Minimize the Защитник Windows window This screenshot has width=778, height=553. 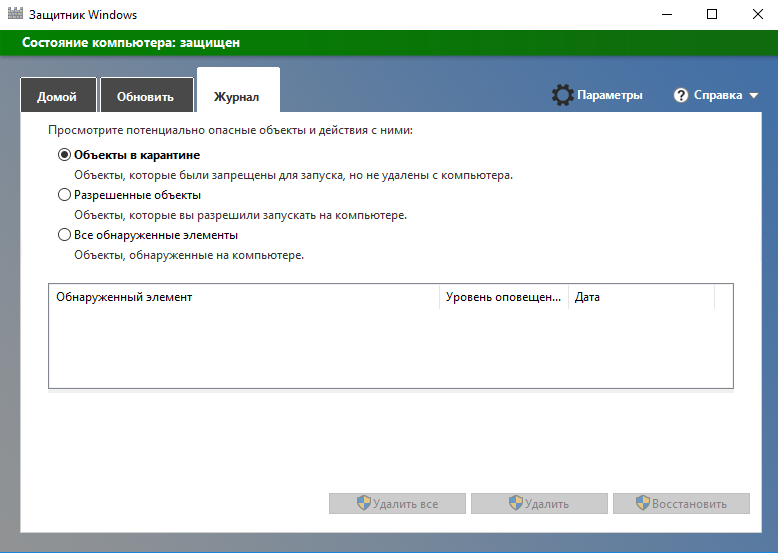click(667, 14)
